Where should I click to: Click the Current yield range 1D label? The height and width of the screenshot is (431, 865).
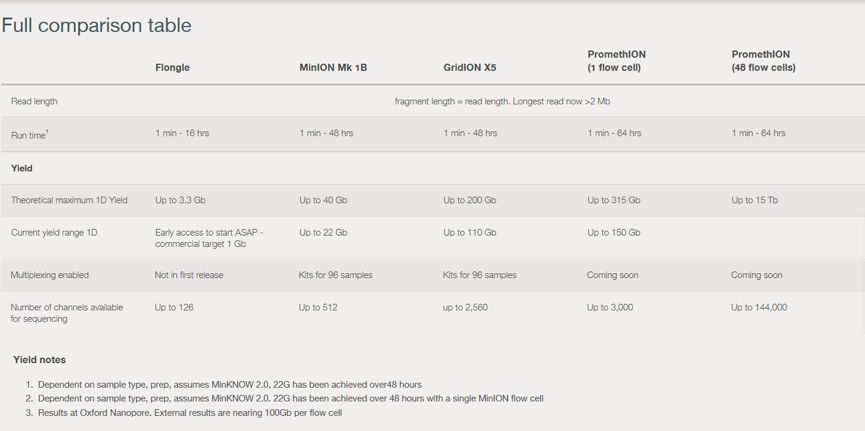pyautogui.click(x=54, y=232)
